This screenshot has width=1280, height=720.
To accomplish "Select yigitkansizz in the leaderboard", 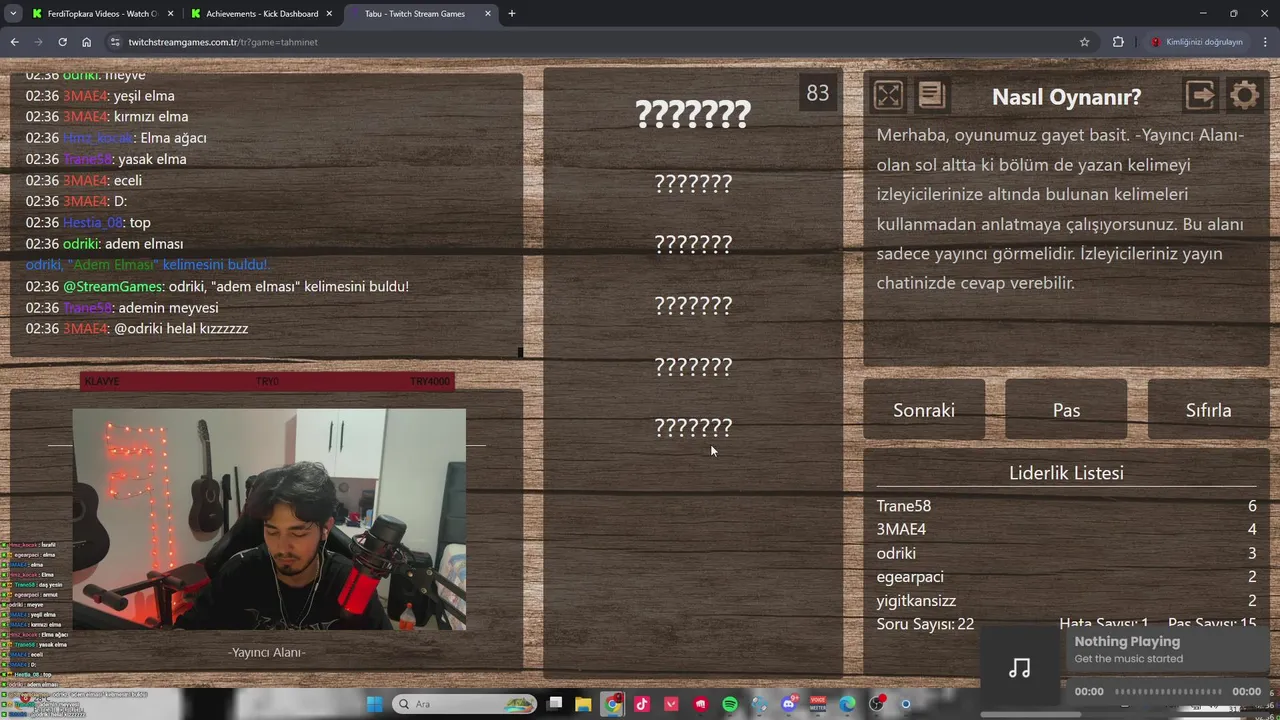I will click(x=916, y=601).
